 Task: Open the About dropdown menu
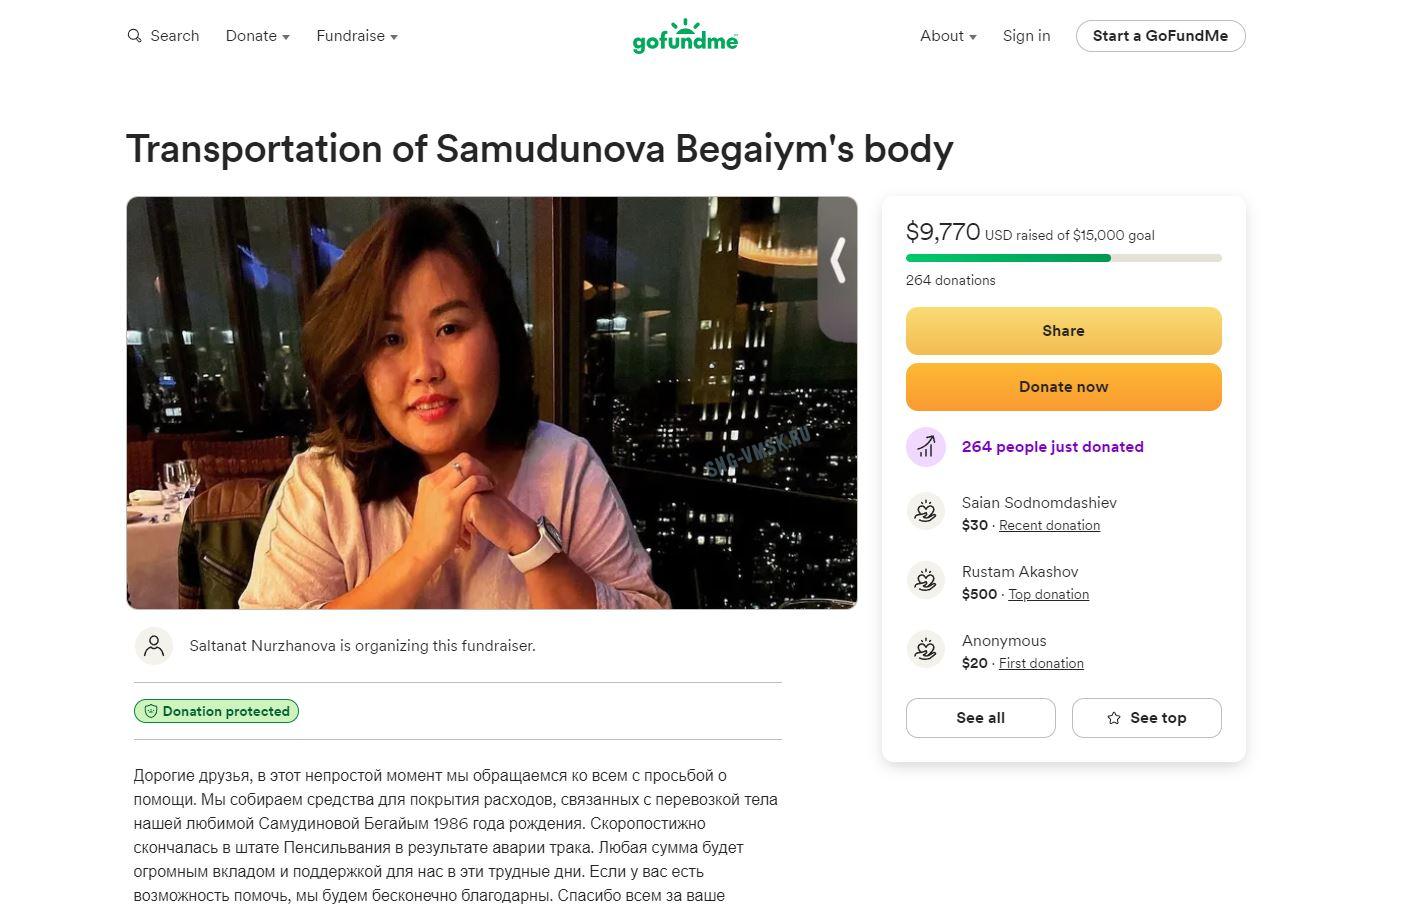coord(947,36)
